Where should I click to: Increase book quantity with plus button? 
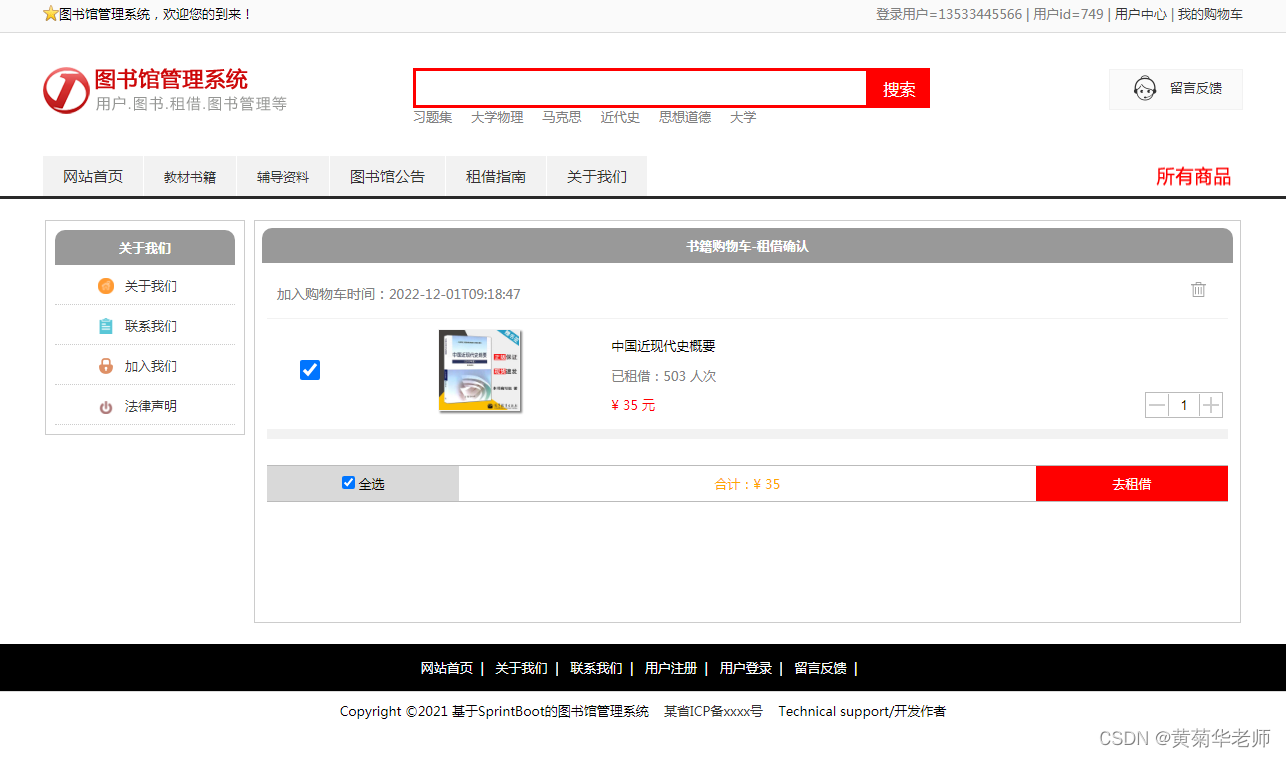click(1211, 404)
